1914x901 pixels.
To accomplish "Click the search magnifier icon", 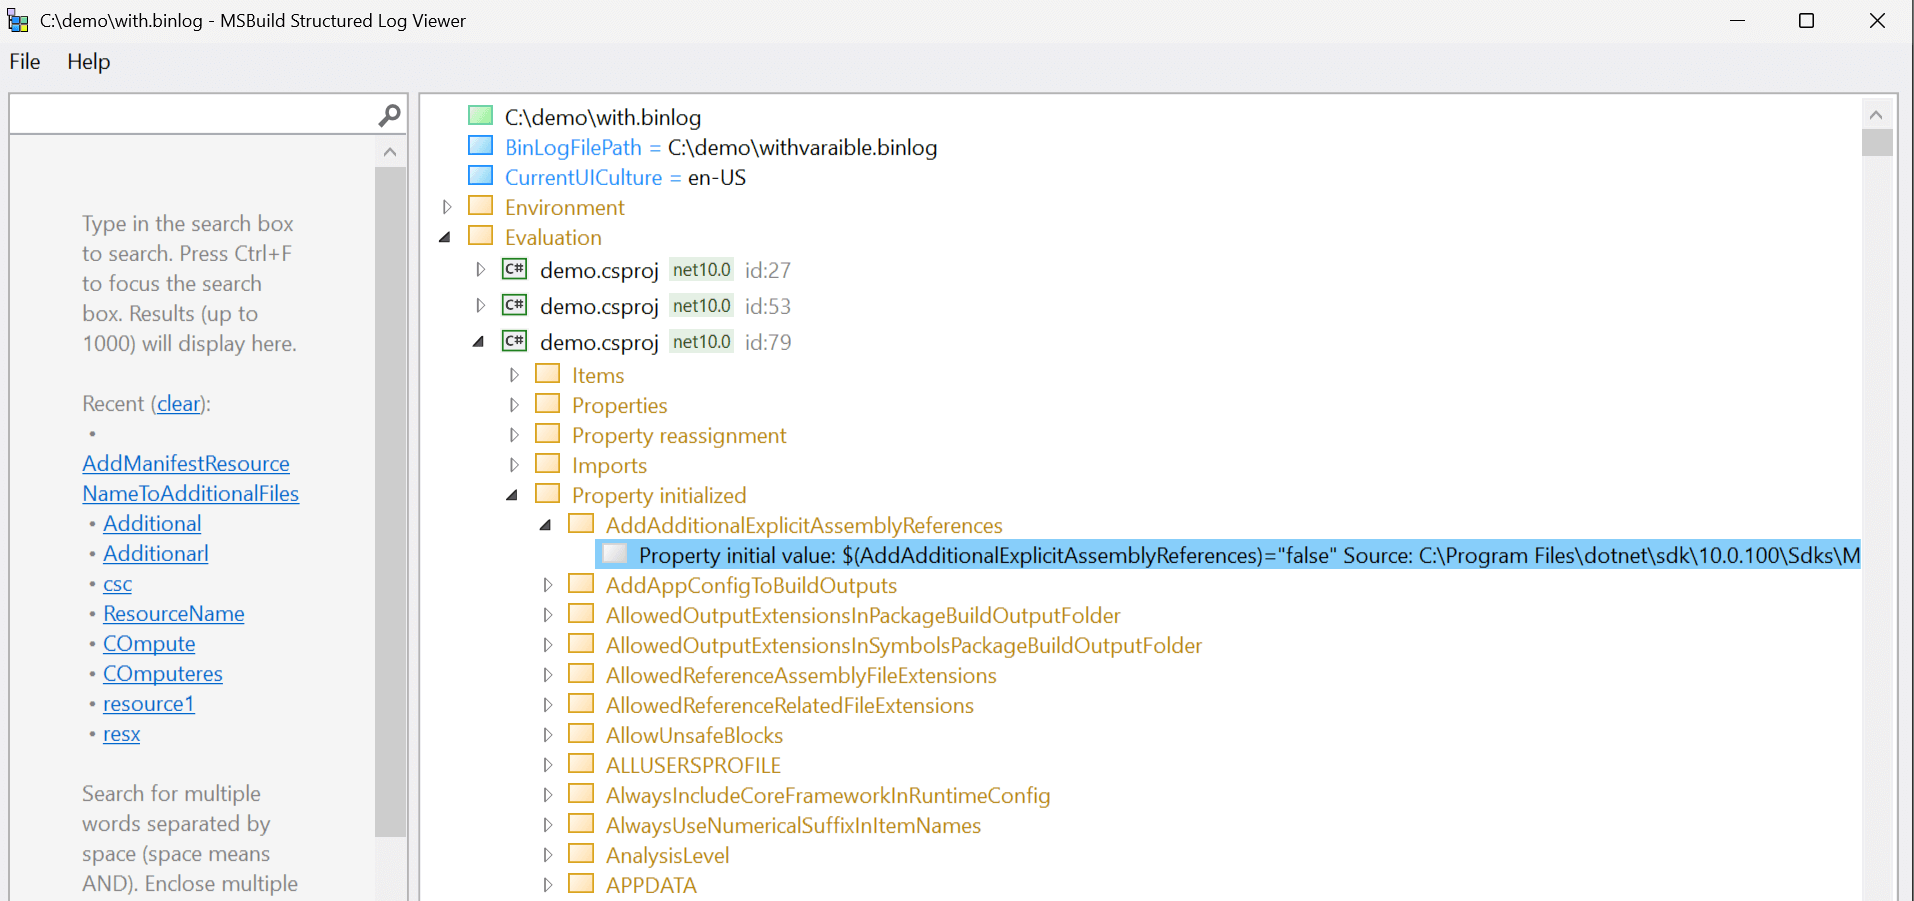I will 389,116.
